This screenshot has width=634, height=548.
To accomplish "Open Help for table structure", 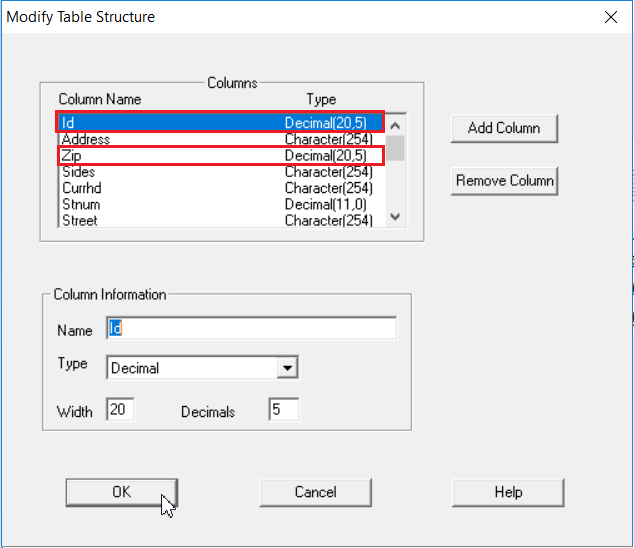I will 508,492.
